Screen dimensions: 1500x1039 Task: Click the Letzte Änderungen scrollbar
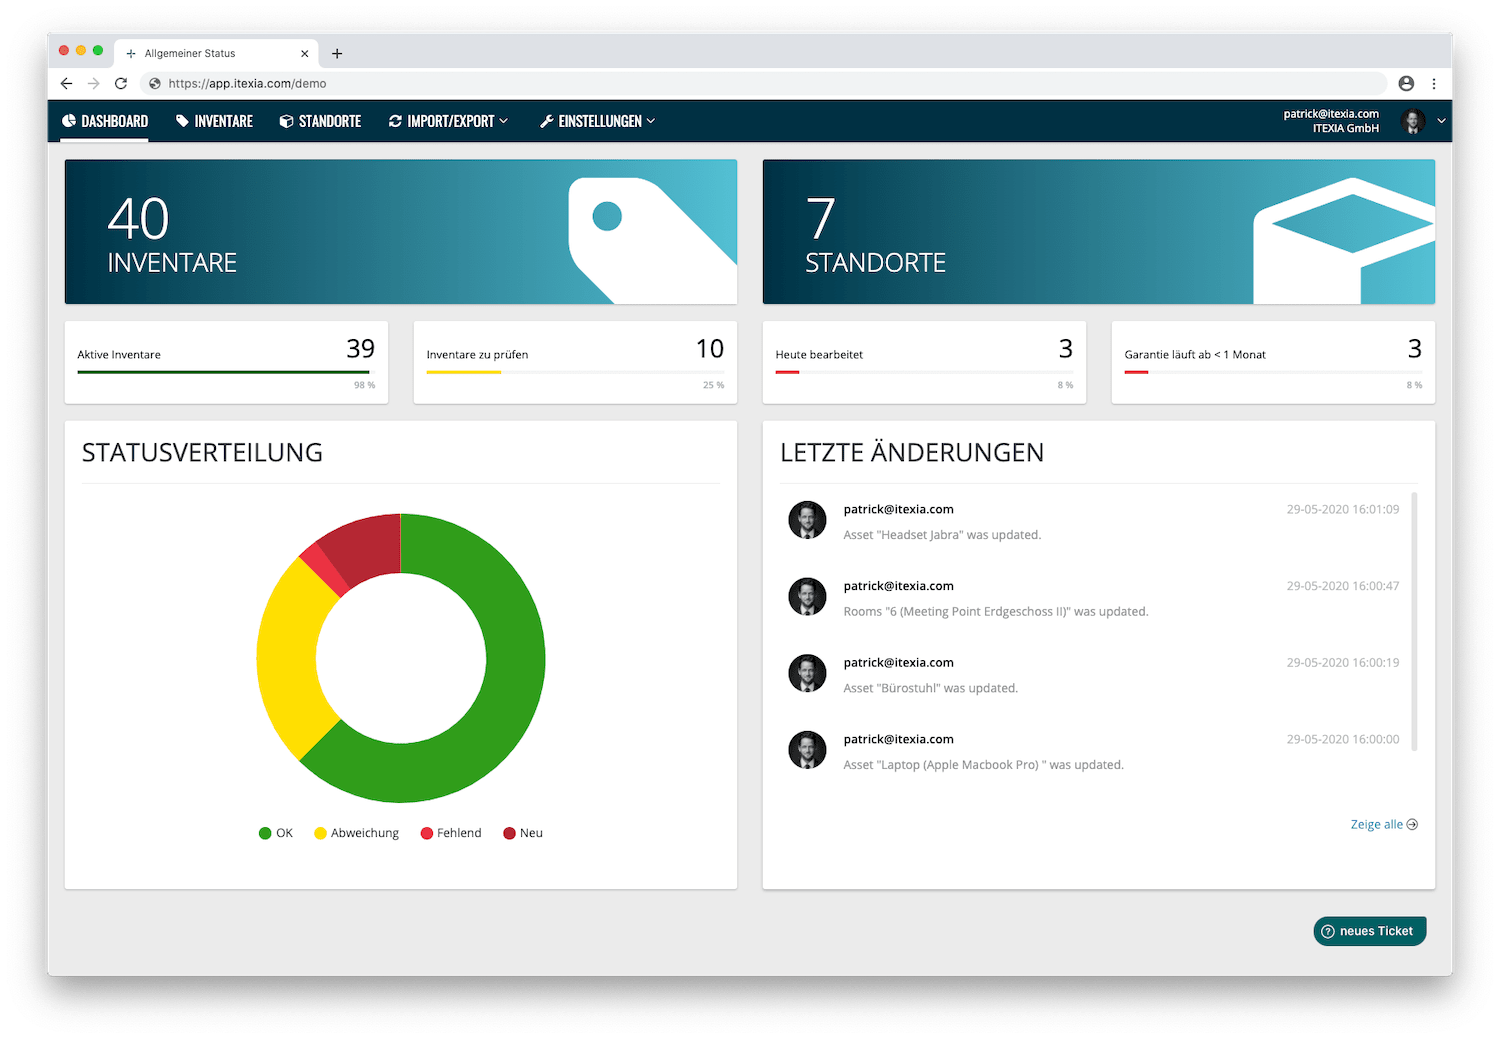pos(1414,621)
